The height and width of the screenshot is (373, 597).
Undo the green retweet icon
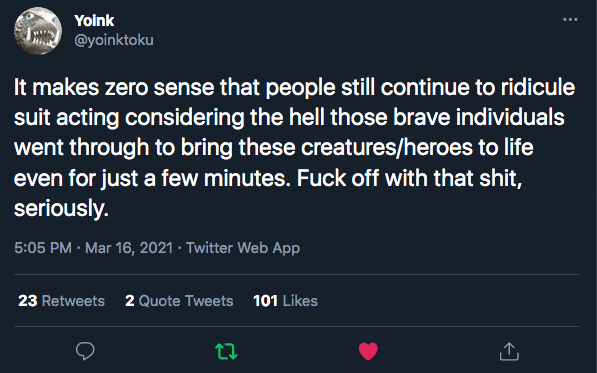click(226, 351)
